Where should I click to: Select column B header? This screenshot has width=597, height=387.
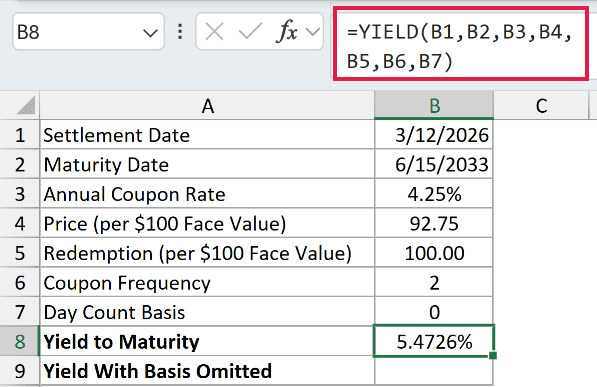434,106
